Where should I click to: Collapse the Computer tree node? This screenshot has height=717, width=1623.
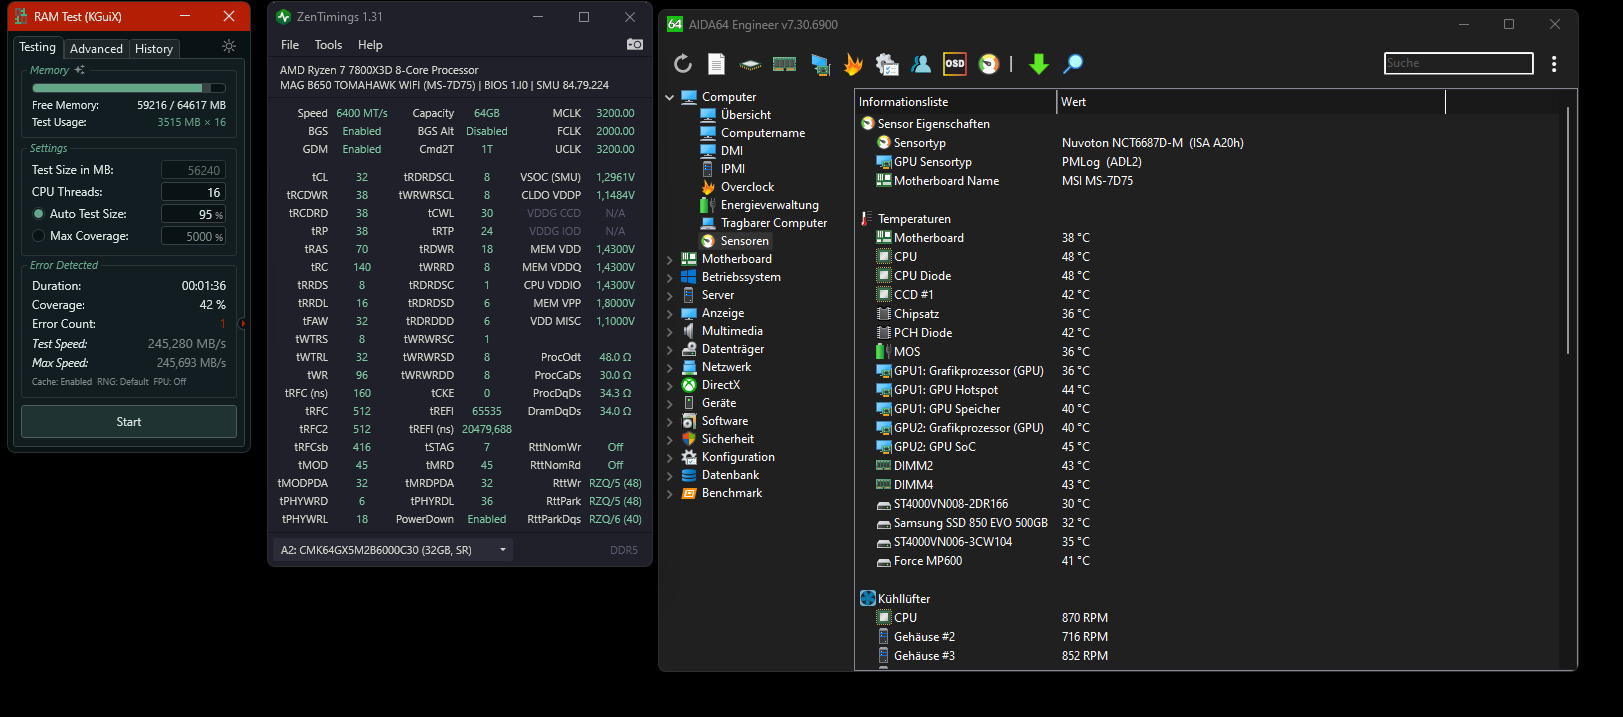pos(670,97)
